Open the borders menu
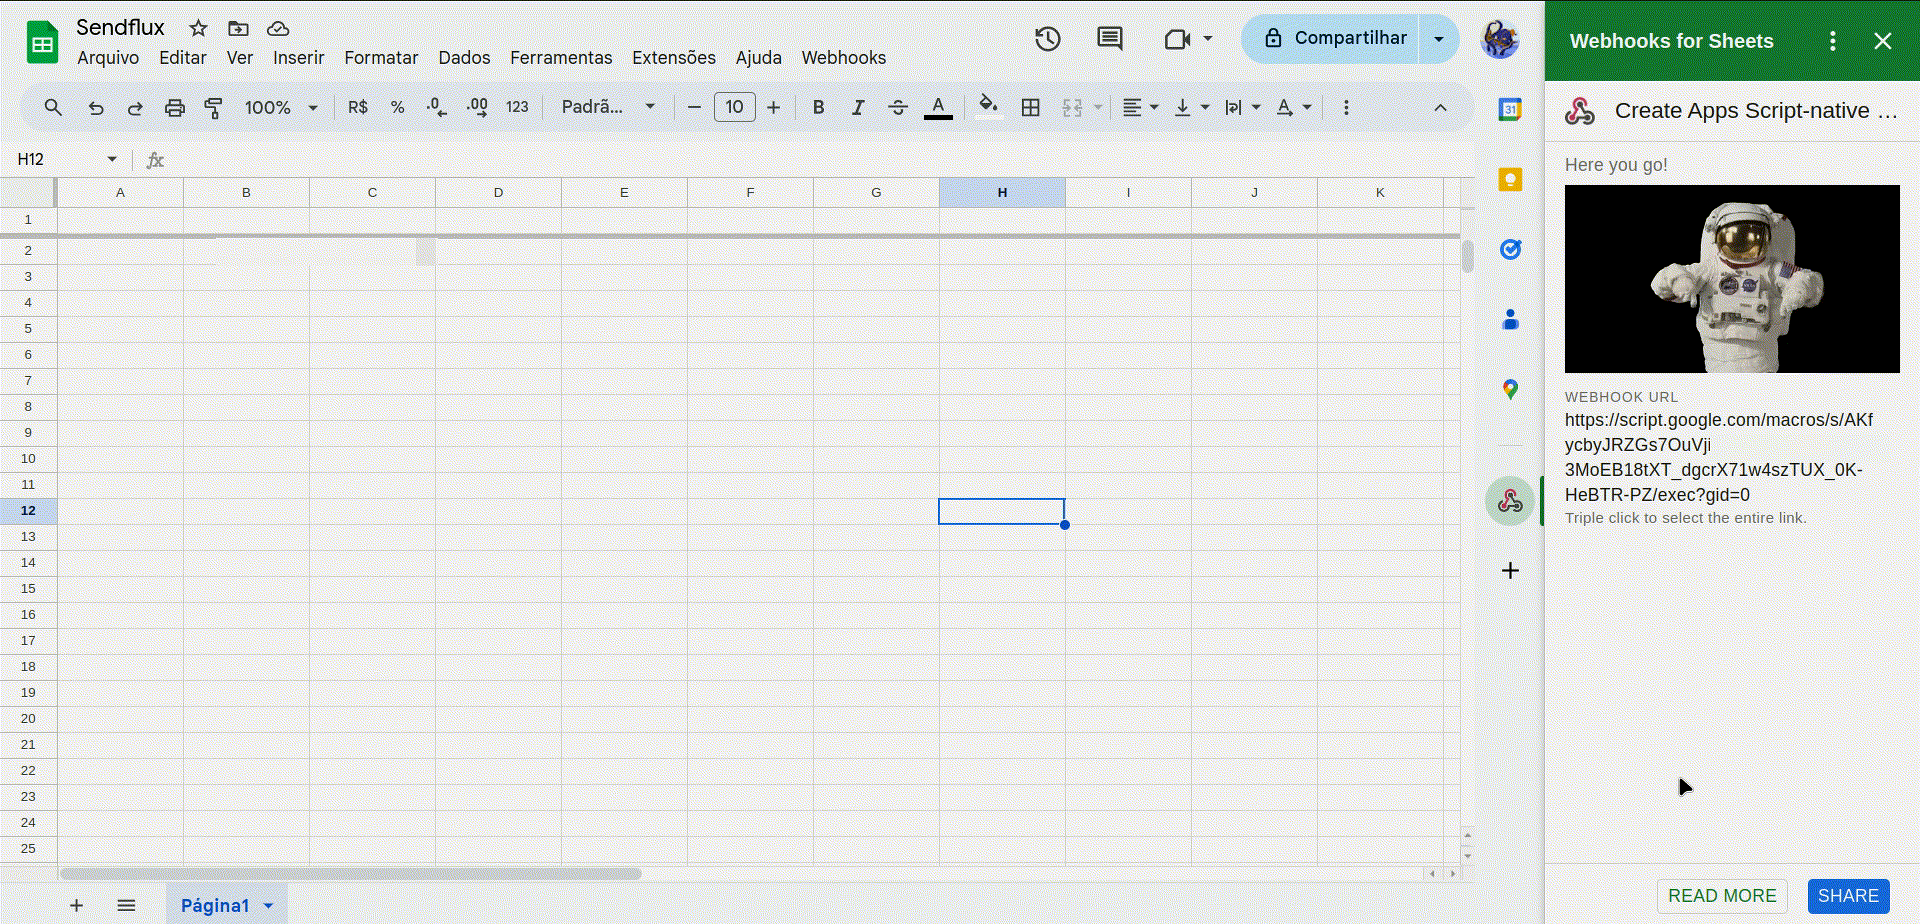Screen dimensions: 1920x924 click(1031, 107)
